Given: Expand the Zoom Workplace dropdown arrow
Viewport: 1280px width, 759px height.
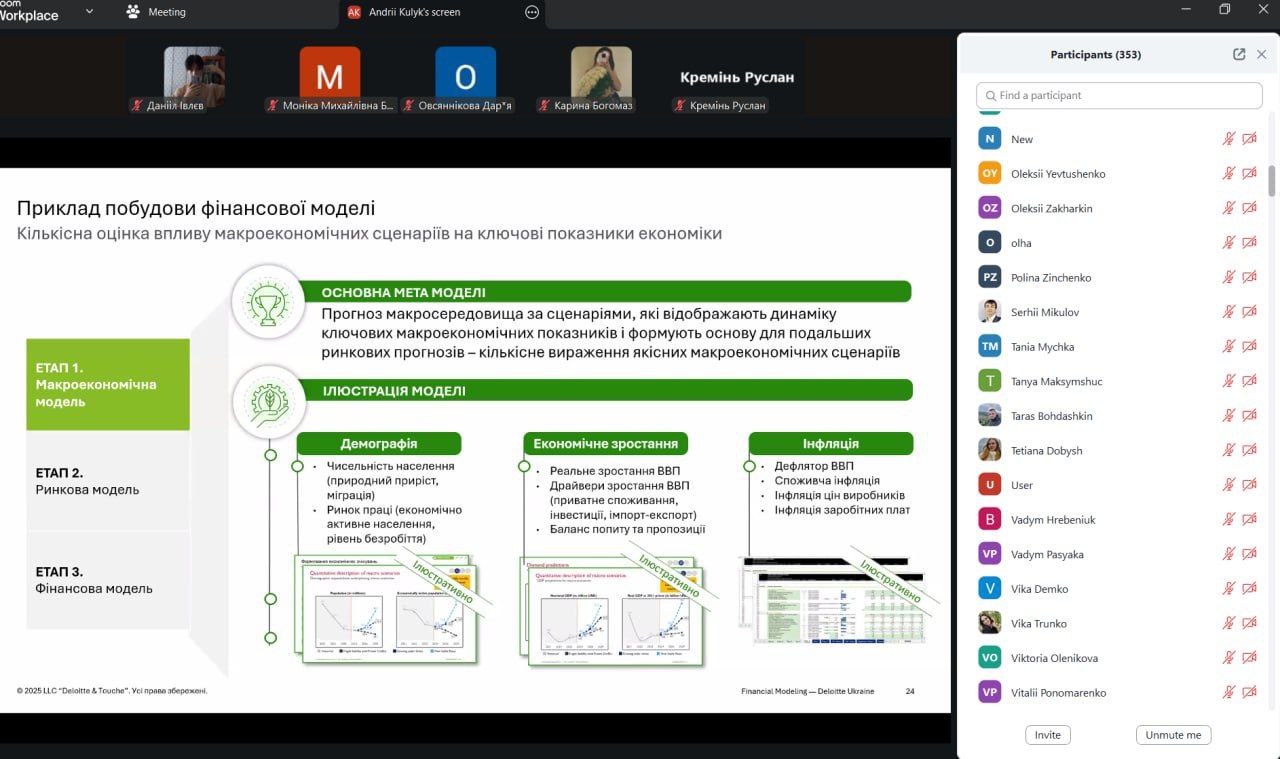Looking at the screenshot, I should 89,12.
